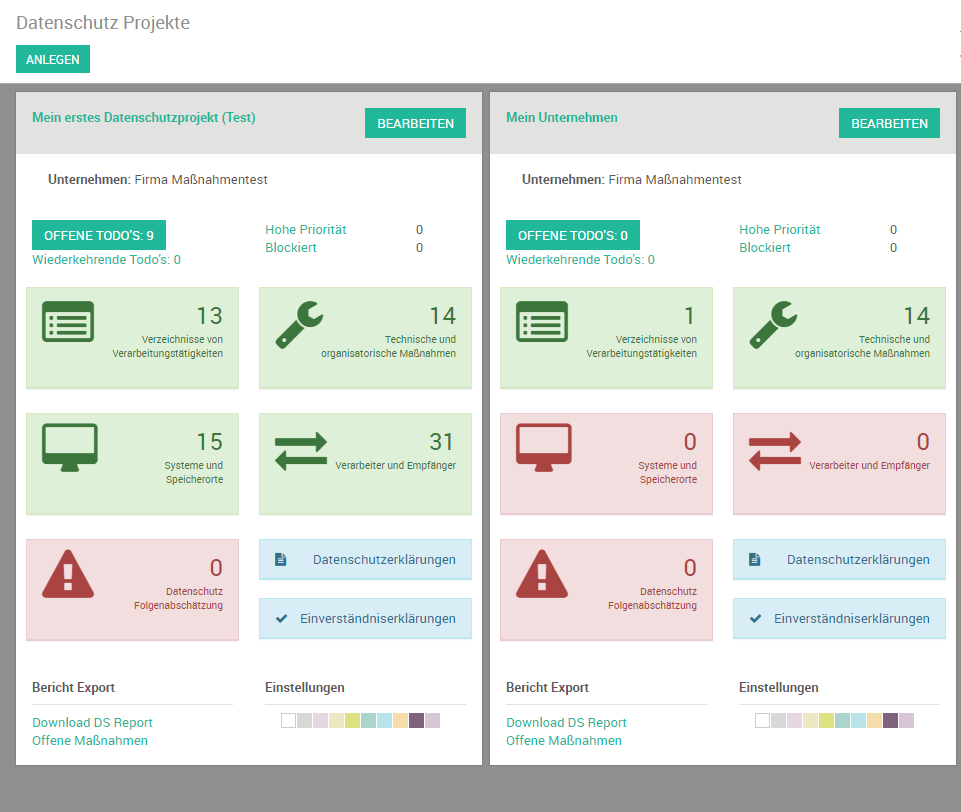Edit first project via its BEARBEITEN button
961x812 pixels.
(x=415, y=123)
